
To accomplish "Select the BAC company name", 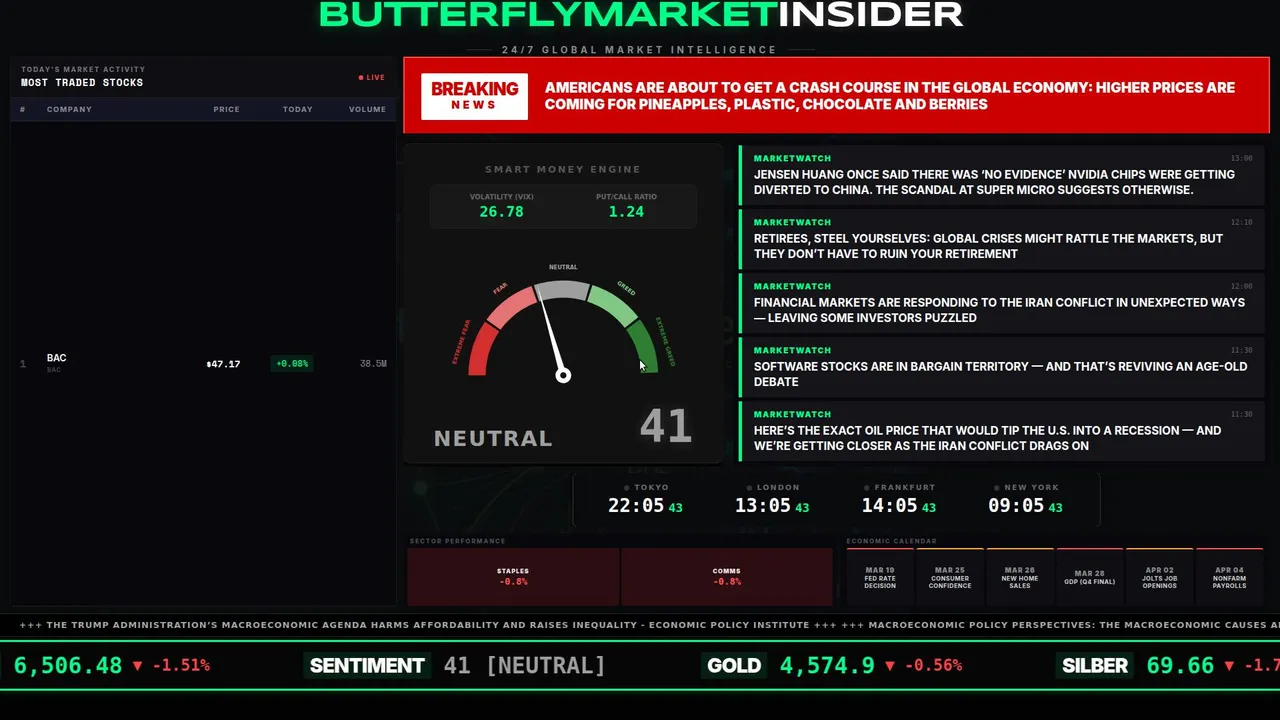I will 56,358.
